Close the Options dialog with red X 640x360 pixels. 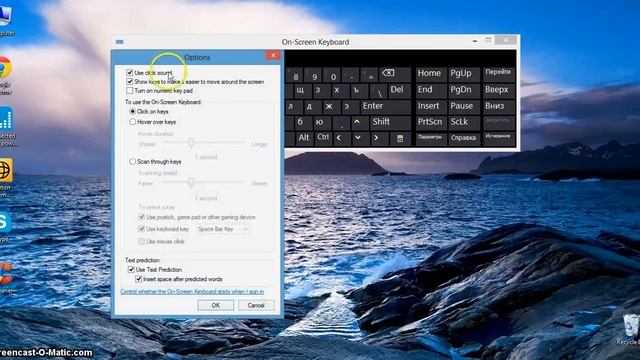click(x=273, y=56)
